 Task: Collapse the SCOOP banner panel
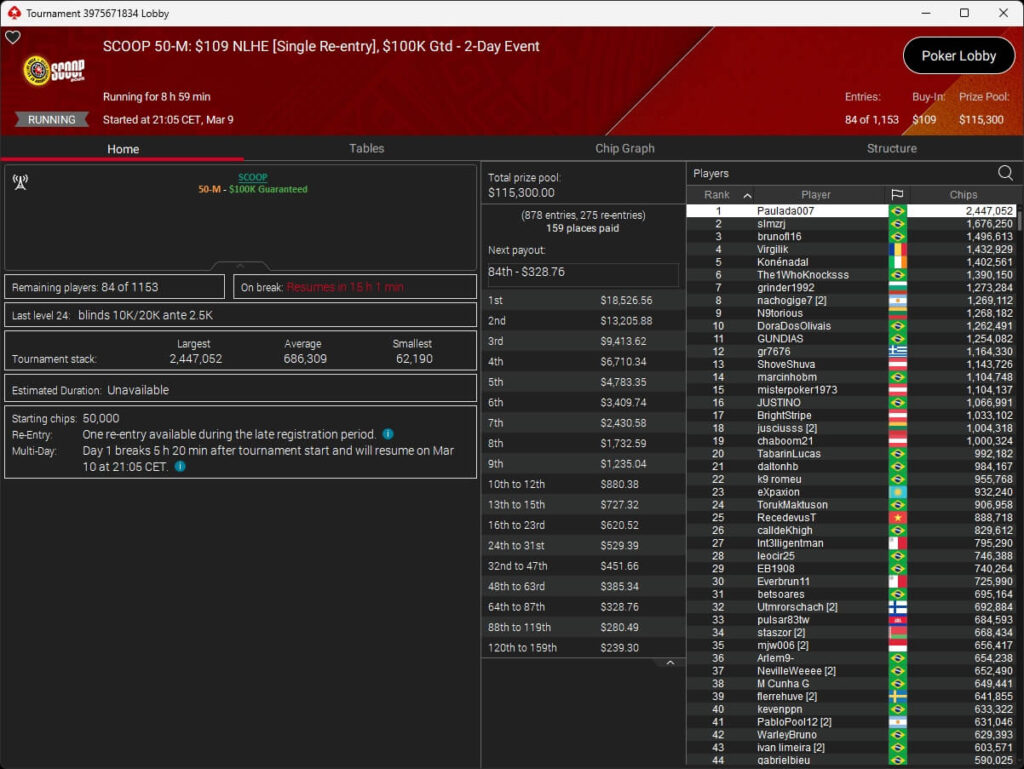click(240, 266)
